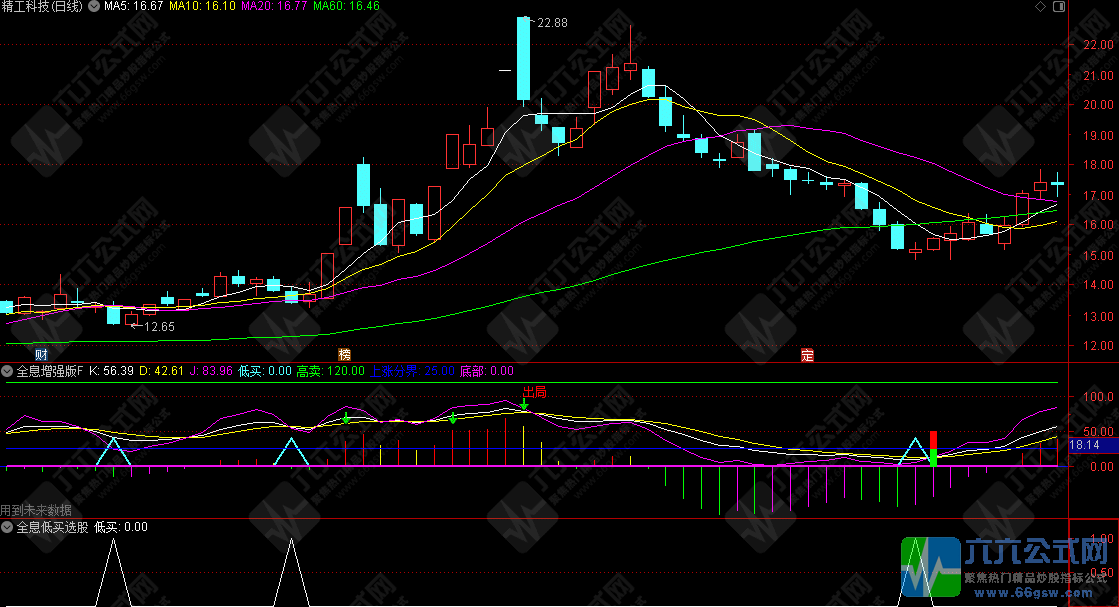Screen dimensions: 1119x607
Task: Click the 定 info marker icon
Action: [807, 355]
